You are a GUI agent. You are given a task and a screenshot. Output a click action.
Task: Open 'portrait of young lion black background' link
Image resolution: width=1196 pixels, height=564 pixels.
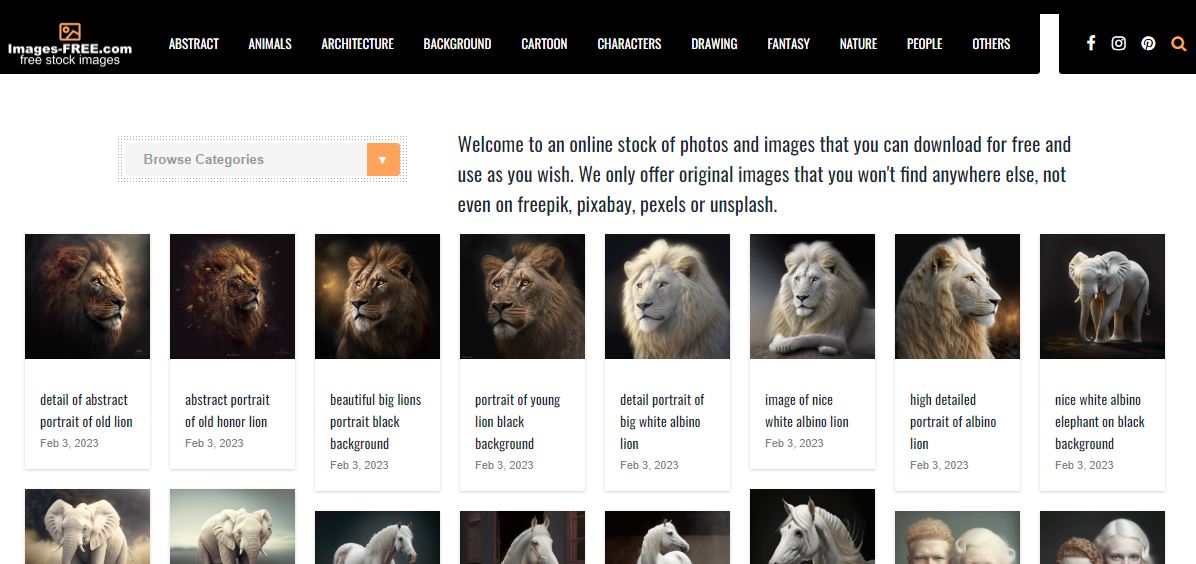coord(517,421)
